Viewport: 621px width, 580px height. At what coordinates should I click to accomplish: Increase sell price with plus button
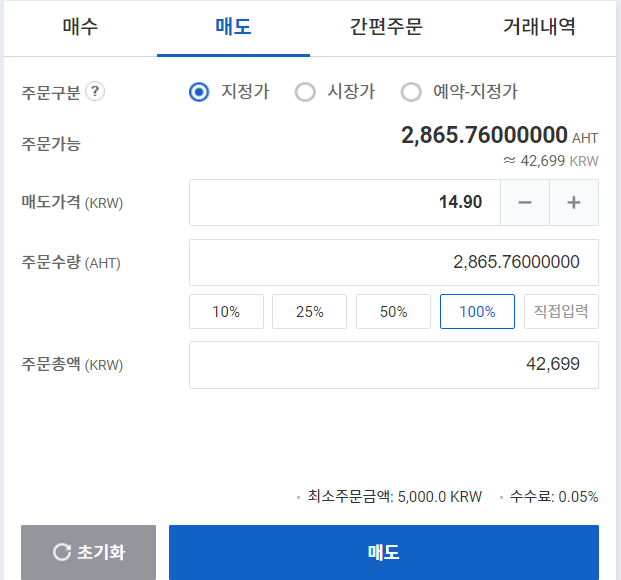coord(574,202)
